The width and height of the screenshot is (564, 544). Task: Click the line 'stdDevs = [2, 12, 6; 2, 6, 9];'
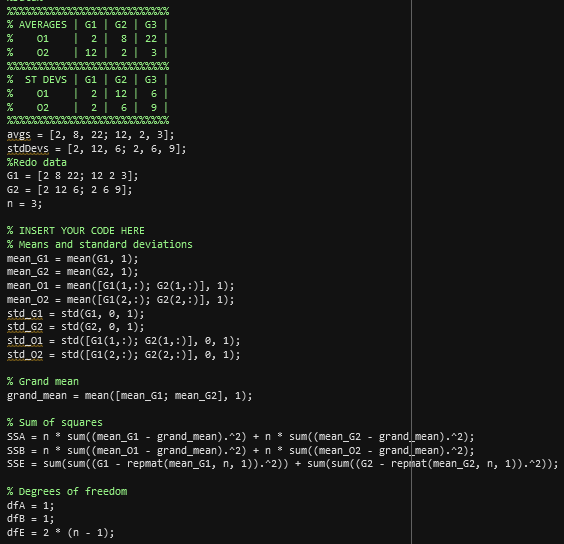pos(97,149)
